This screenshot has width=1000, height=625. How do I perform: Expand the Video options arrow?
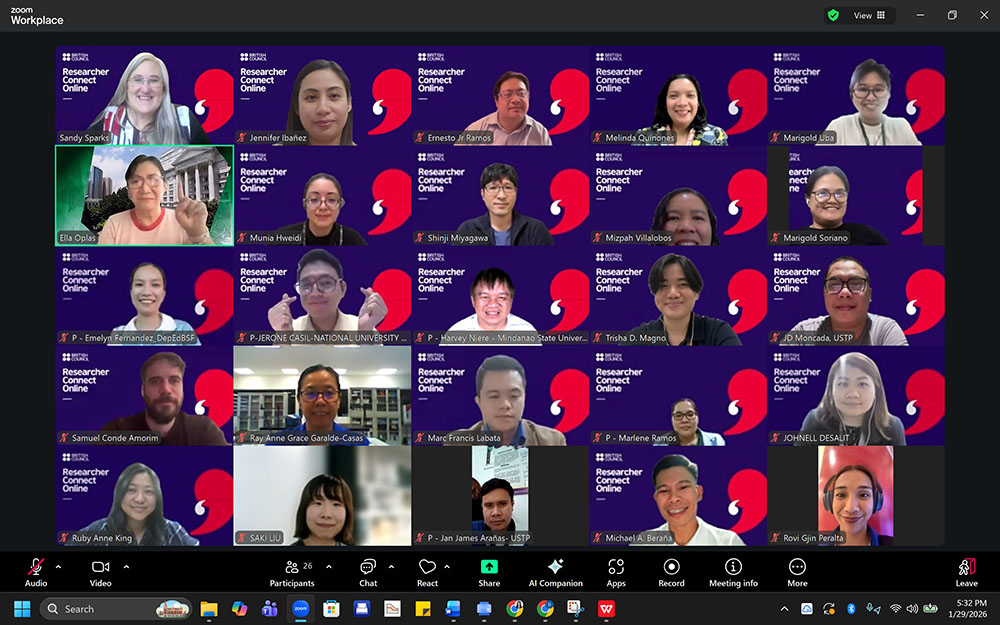(x=126, y=566)
